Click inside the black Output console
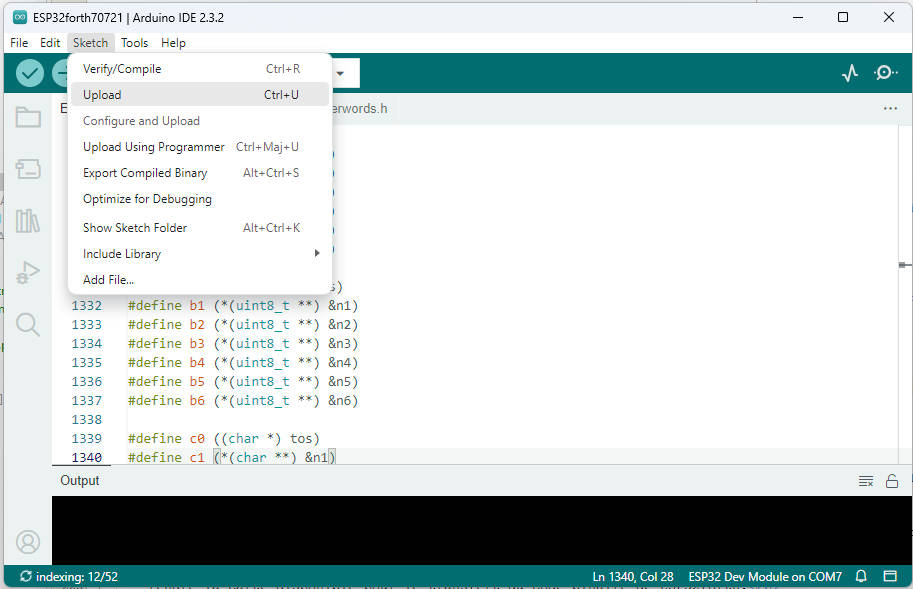Screen dimensions: 913x589 (482, 530)
